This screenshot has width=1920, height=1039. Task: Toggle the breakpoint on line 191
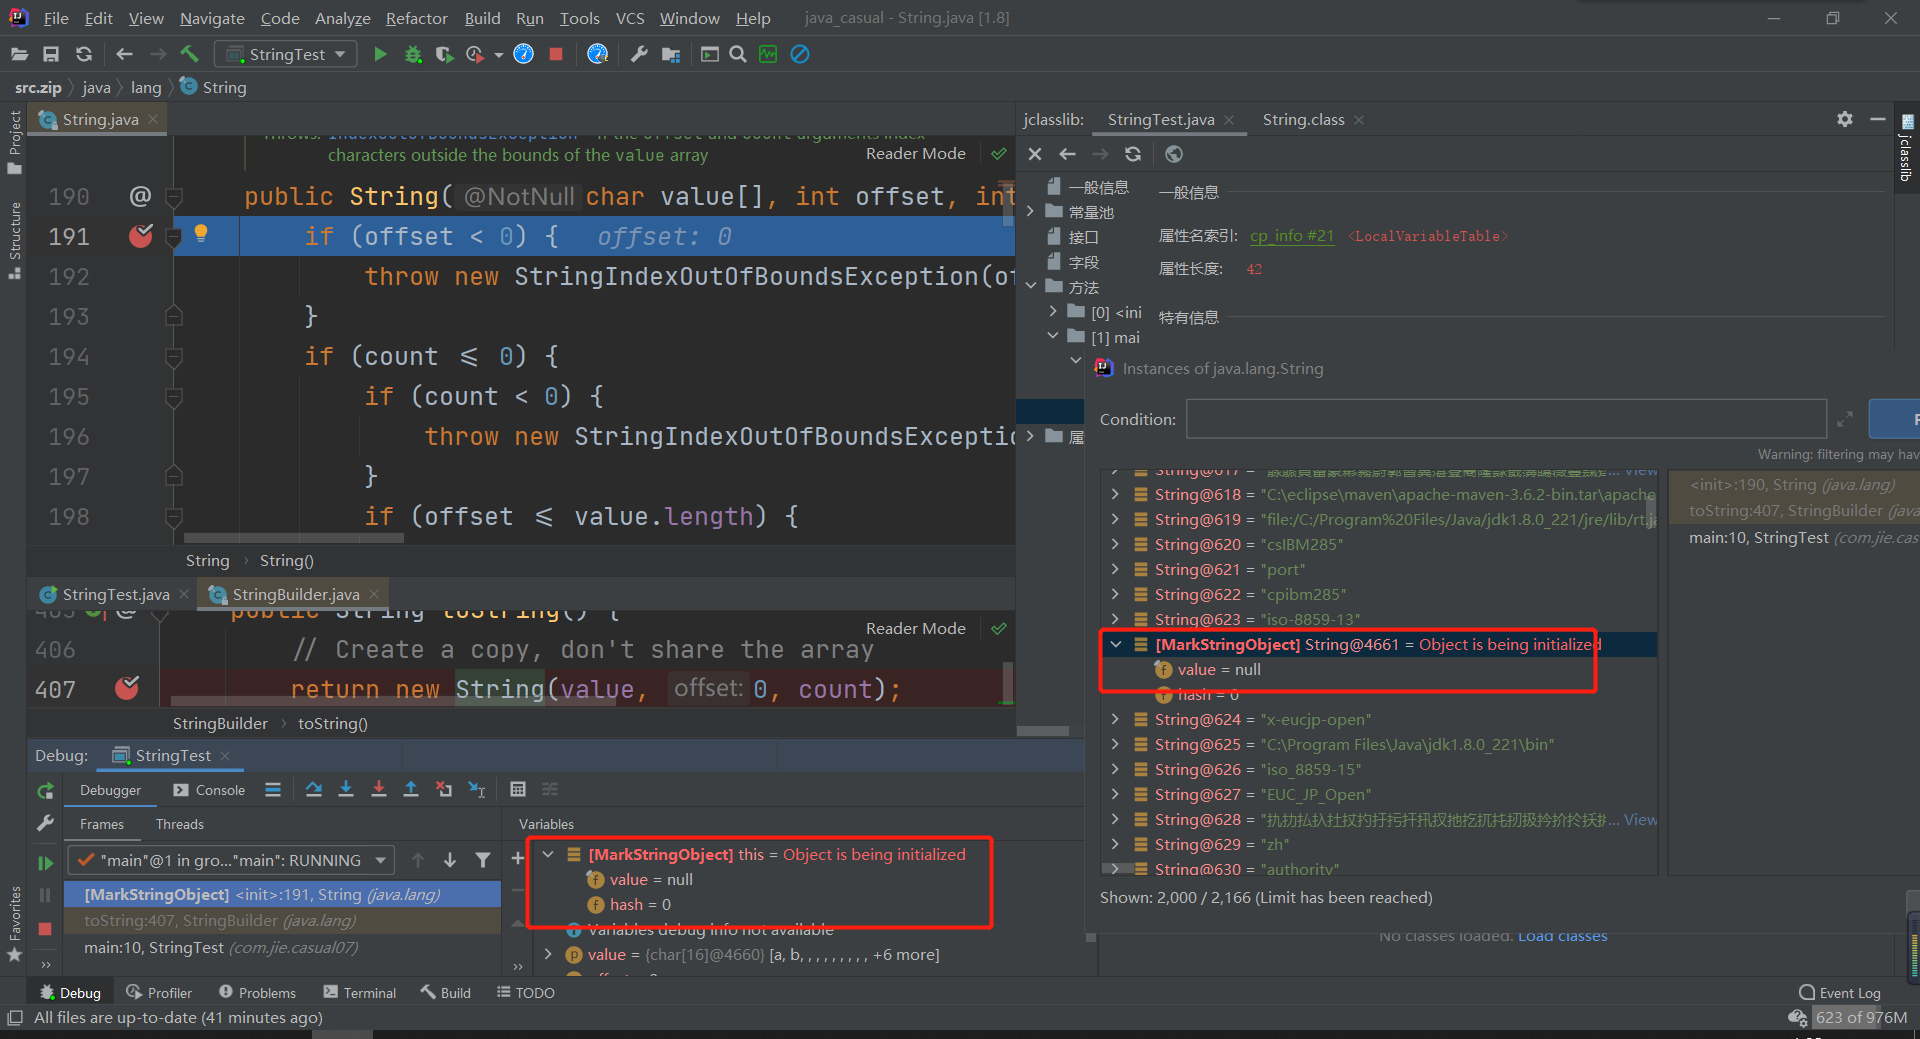pos(141,236)
